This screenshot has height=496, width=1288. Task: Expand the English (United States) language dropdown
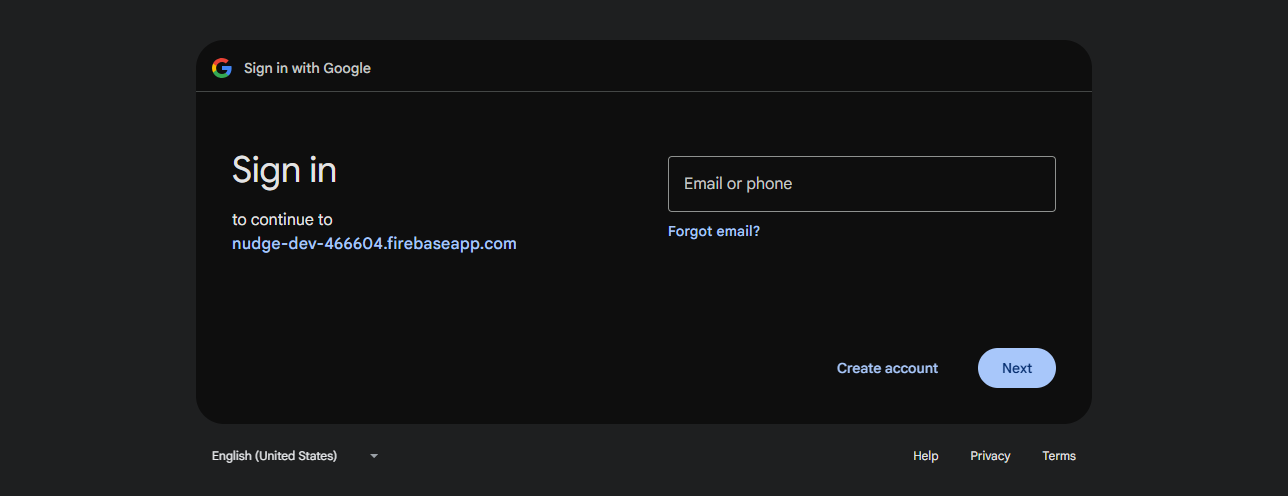(296, 456)
